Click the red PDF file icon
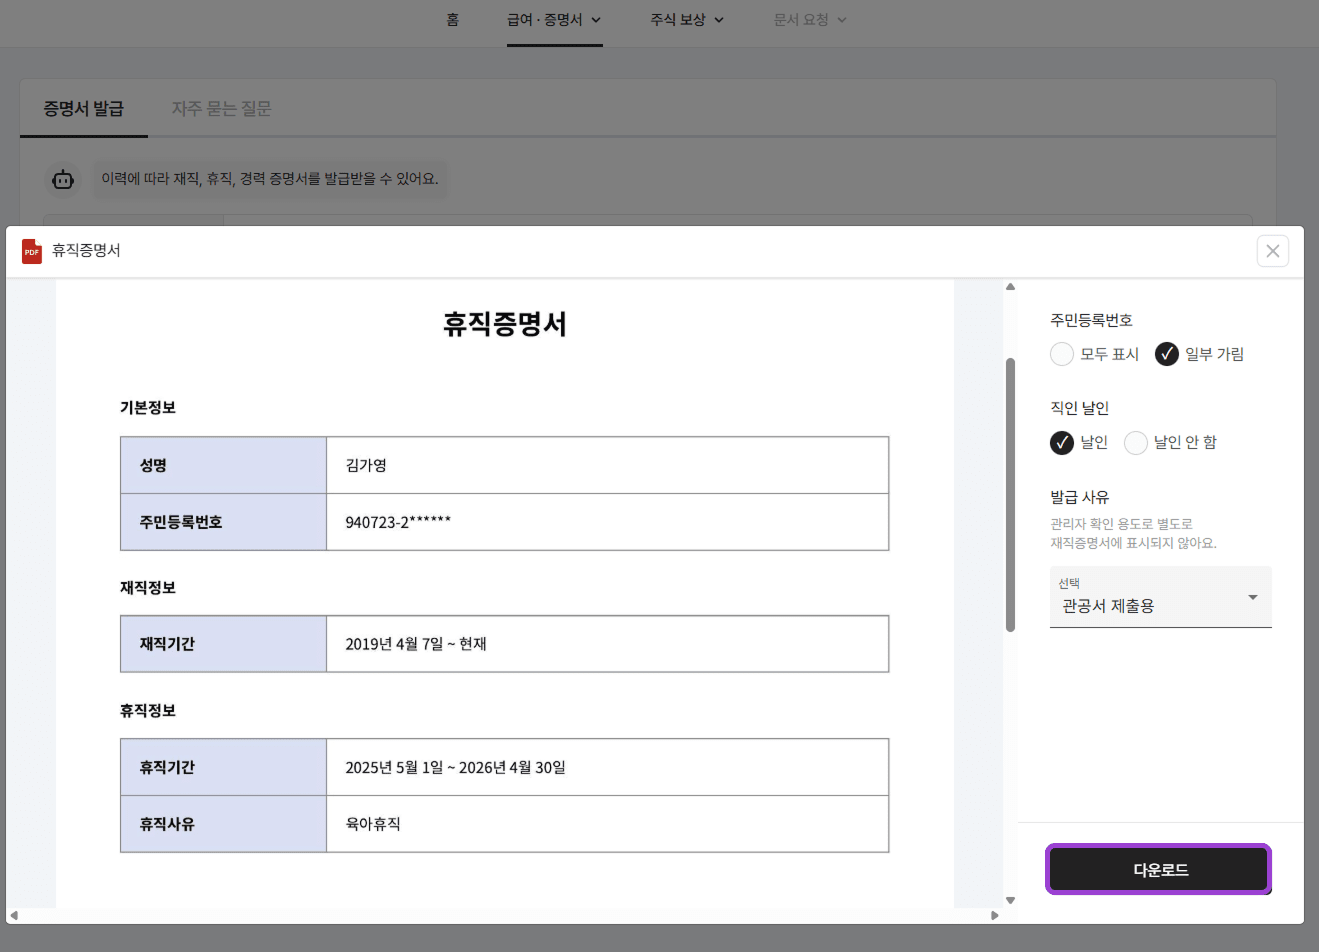 pos(32,251)
